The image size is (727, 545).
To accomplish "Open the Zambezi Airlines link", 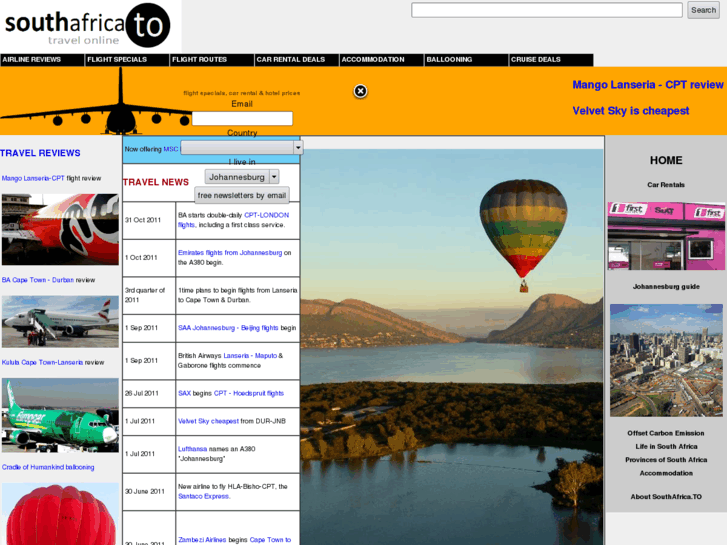I will click(202, 540).
